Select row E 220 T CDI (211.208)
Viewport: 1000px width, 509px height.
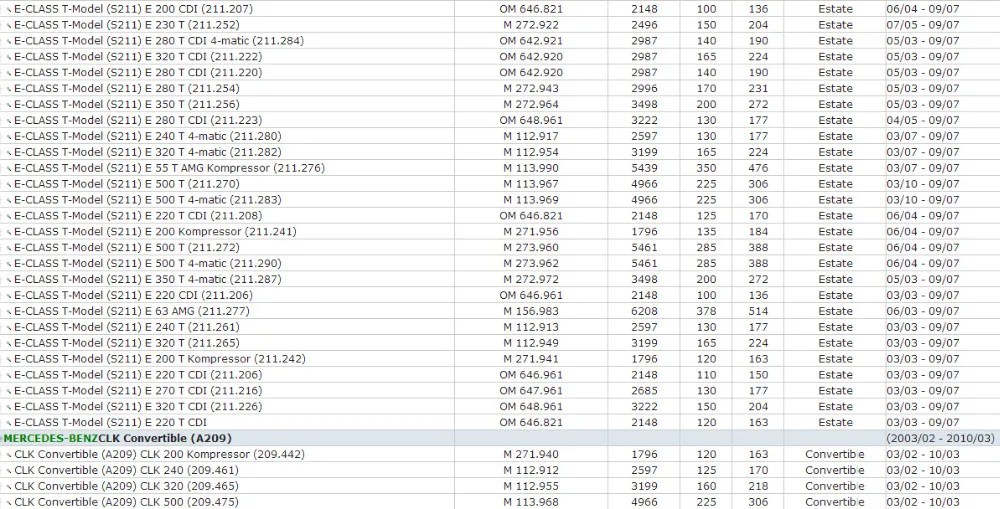click(500, 216)
